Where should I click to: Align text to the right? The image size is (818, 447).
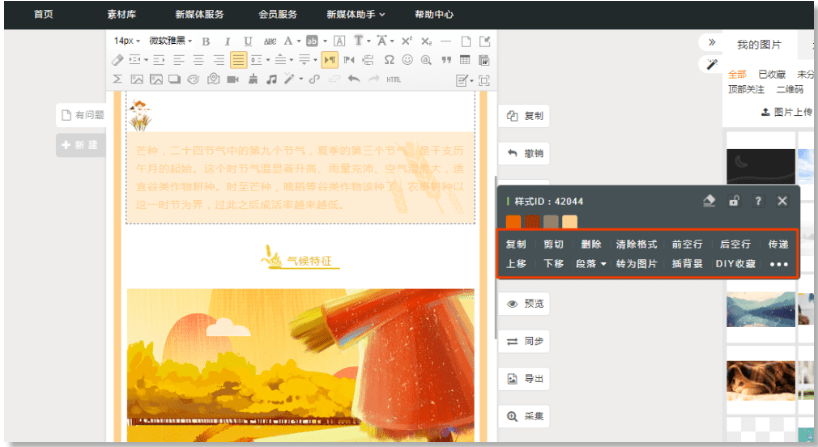(x=219, y=61)
